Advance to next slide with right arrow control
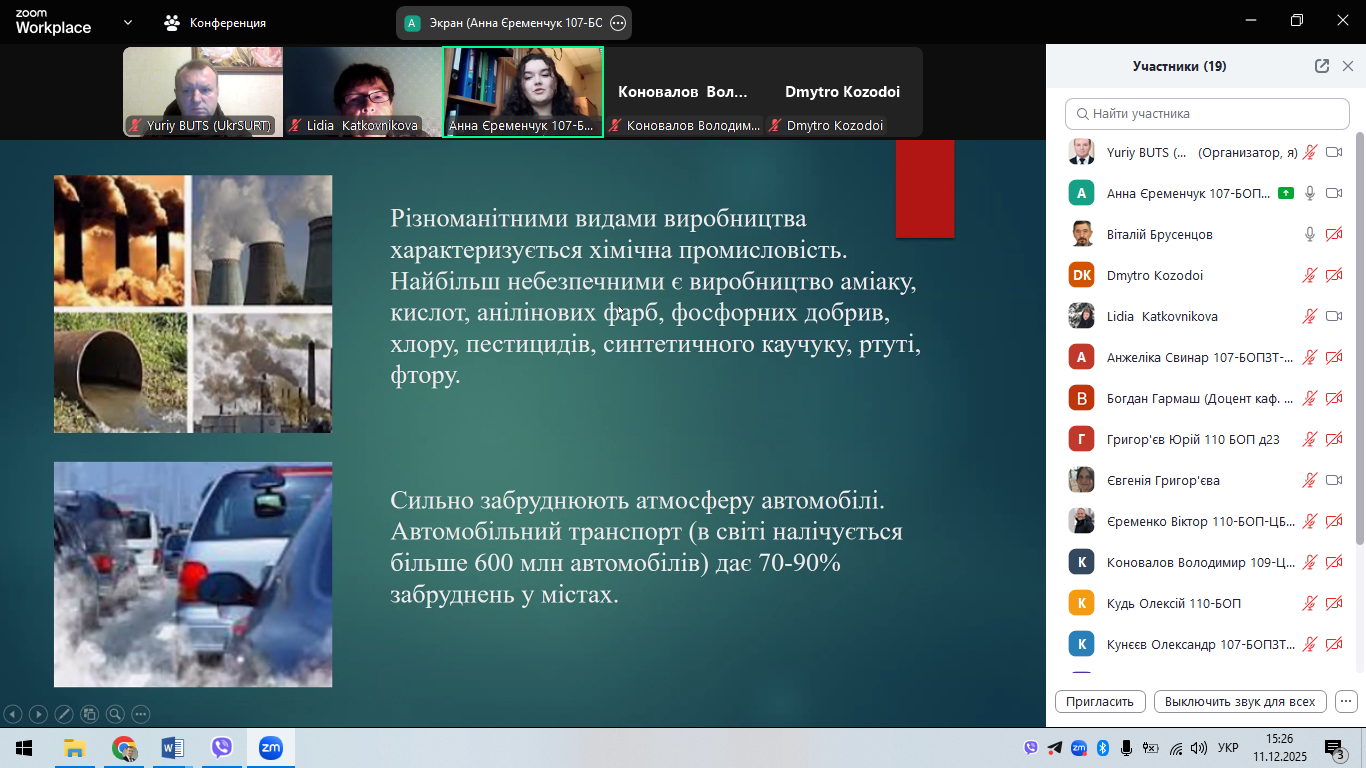This screenshot has width=1366, height=768. pyautogui.click(x=38, y=714)
